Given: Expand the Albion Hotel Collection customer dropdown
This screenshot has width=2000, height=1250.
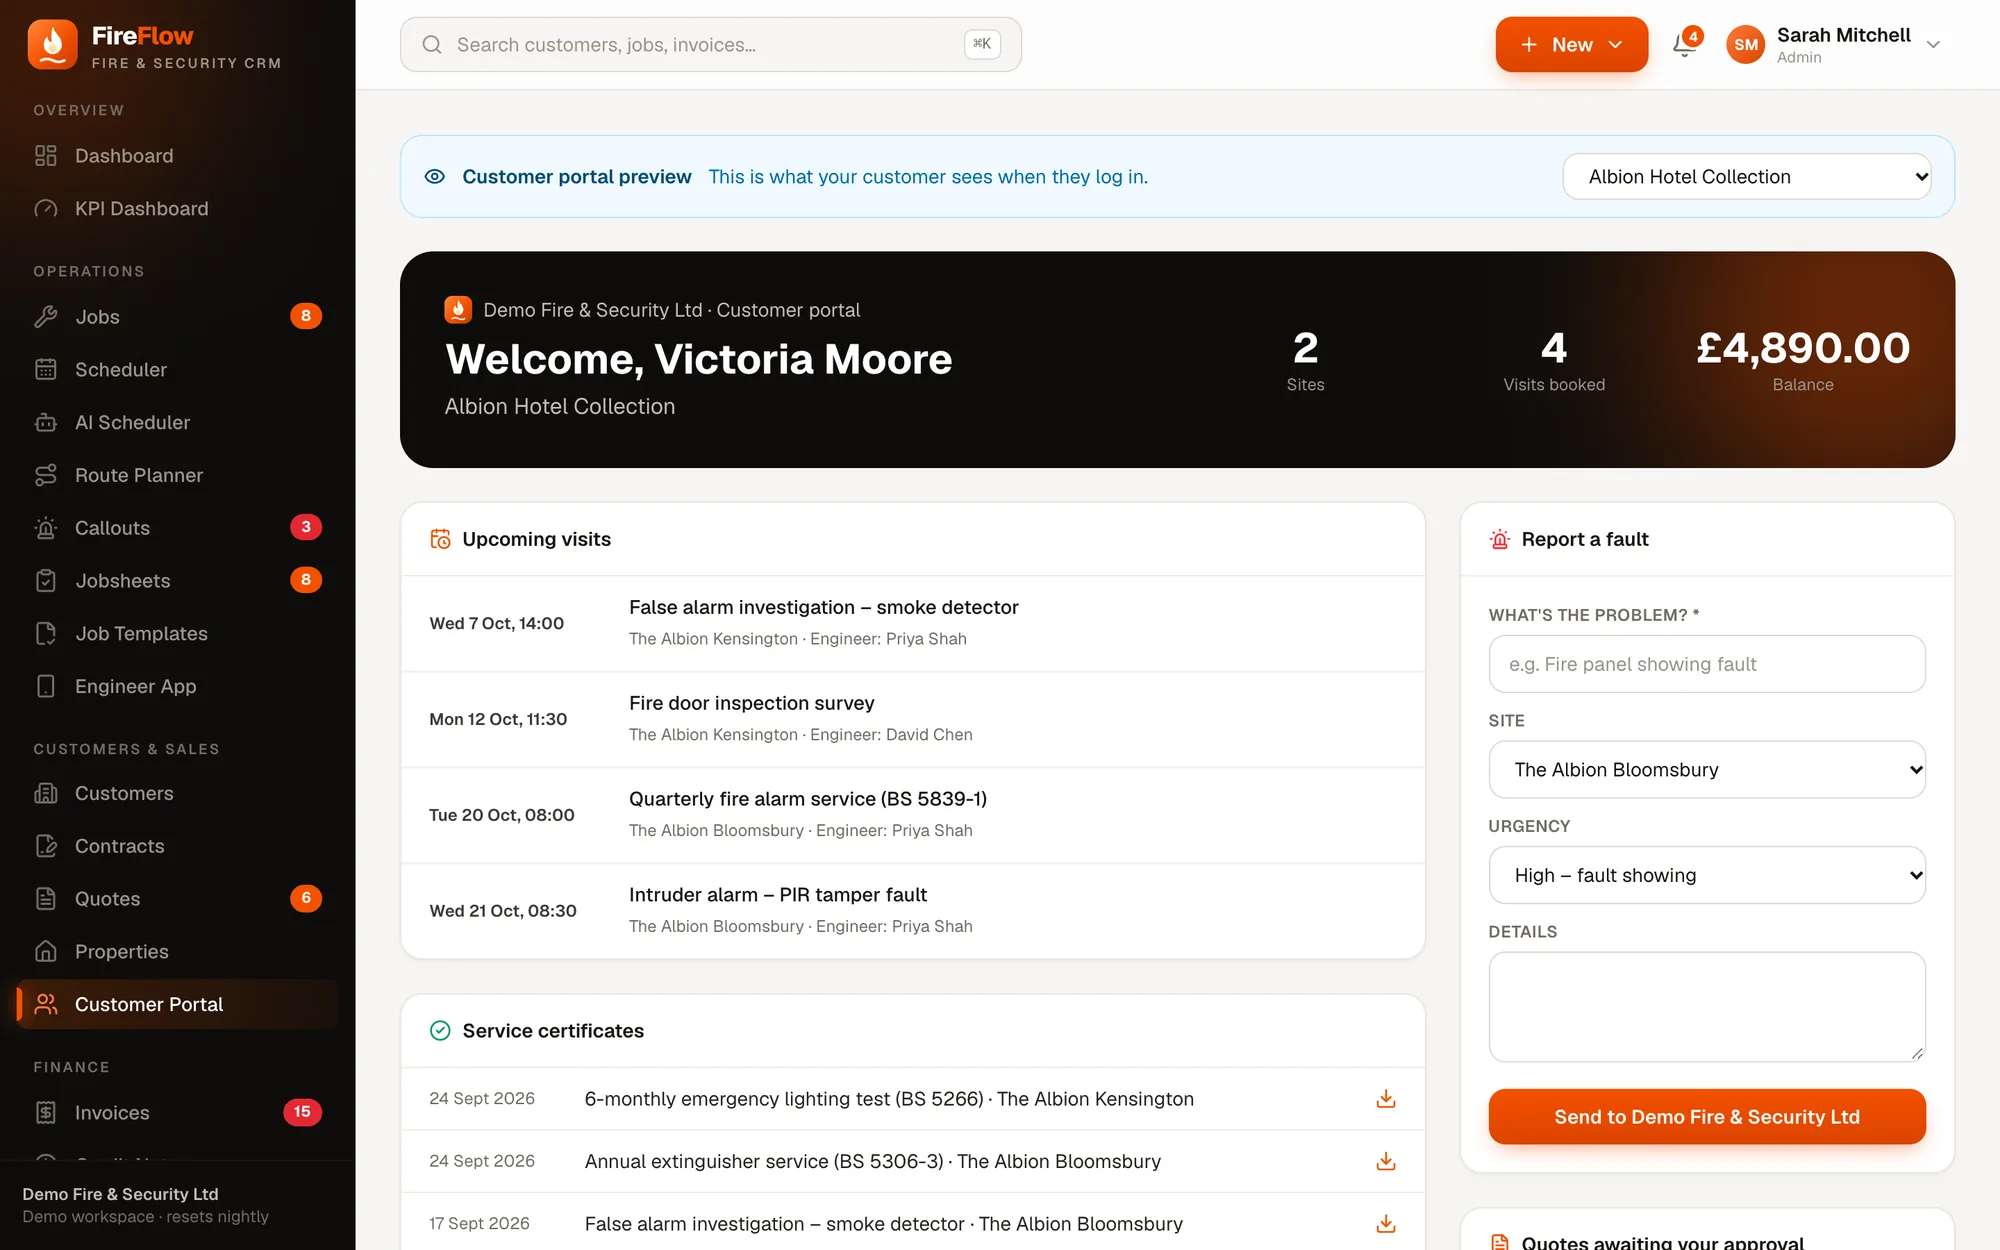Looking at the screenshot, I should tap(1747, 177).
